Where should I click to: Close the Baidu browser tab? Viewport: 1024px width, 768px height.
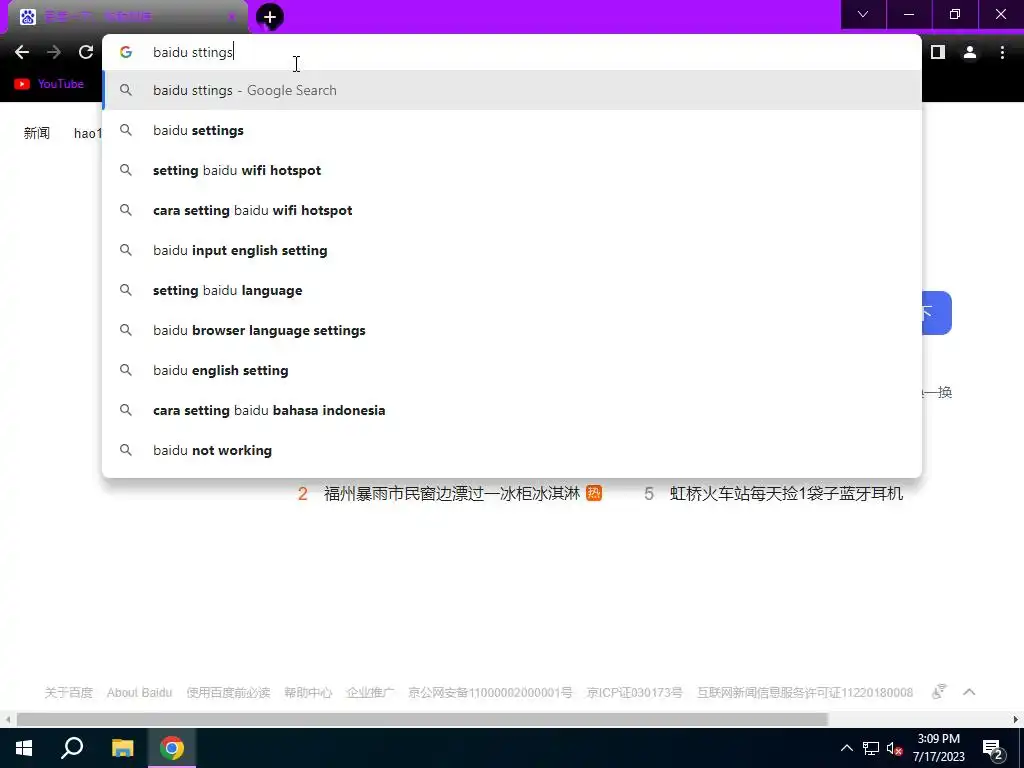231,17
